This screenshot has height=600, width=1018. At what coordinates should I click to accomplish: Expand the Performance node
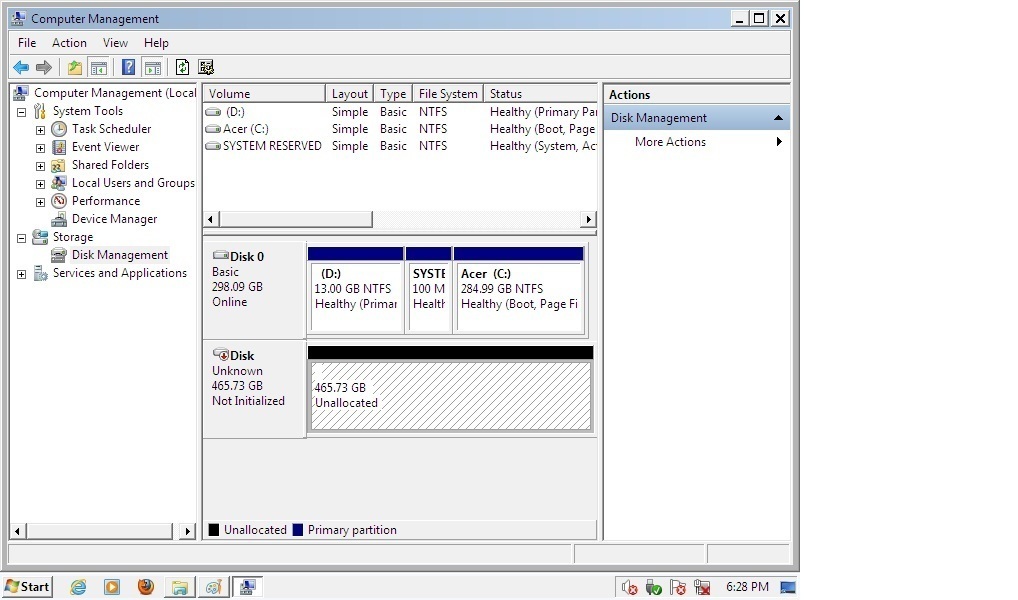[x=40, y=202]
